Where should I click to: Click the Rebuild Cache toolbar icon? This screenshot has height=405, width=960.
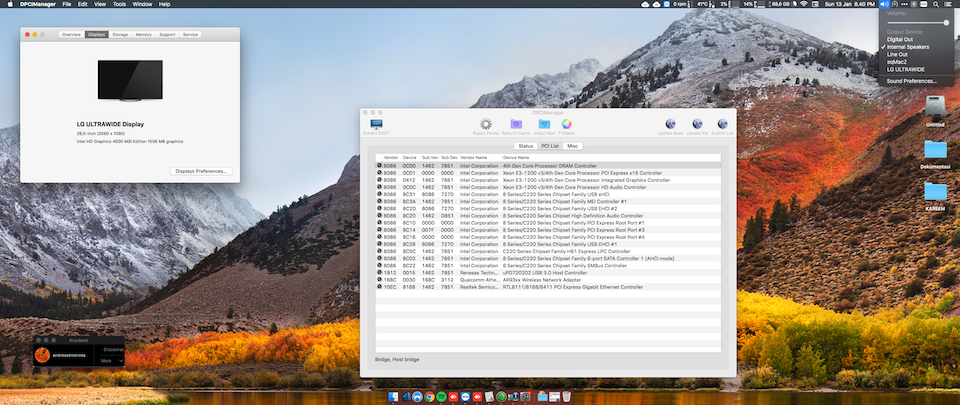(x=516, y=124)
